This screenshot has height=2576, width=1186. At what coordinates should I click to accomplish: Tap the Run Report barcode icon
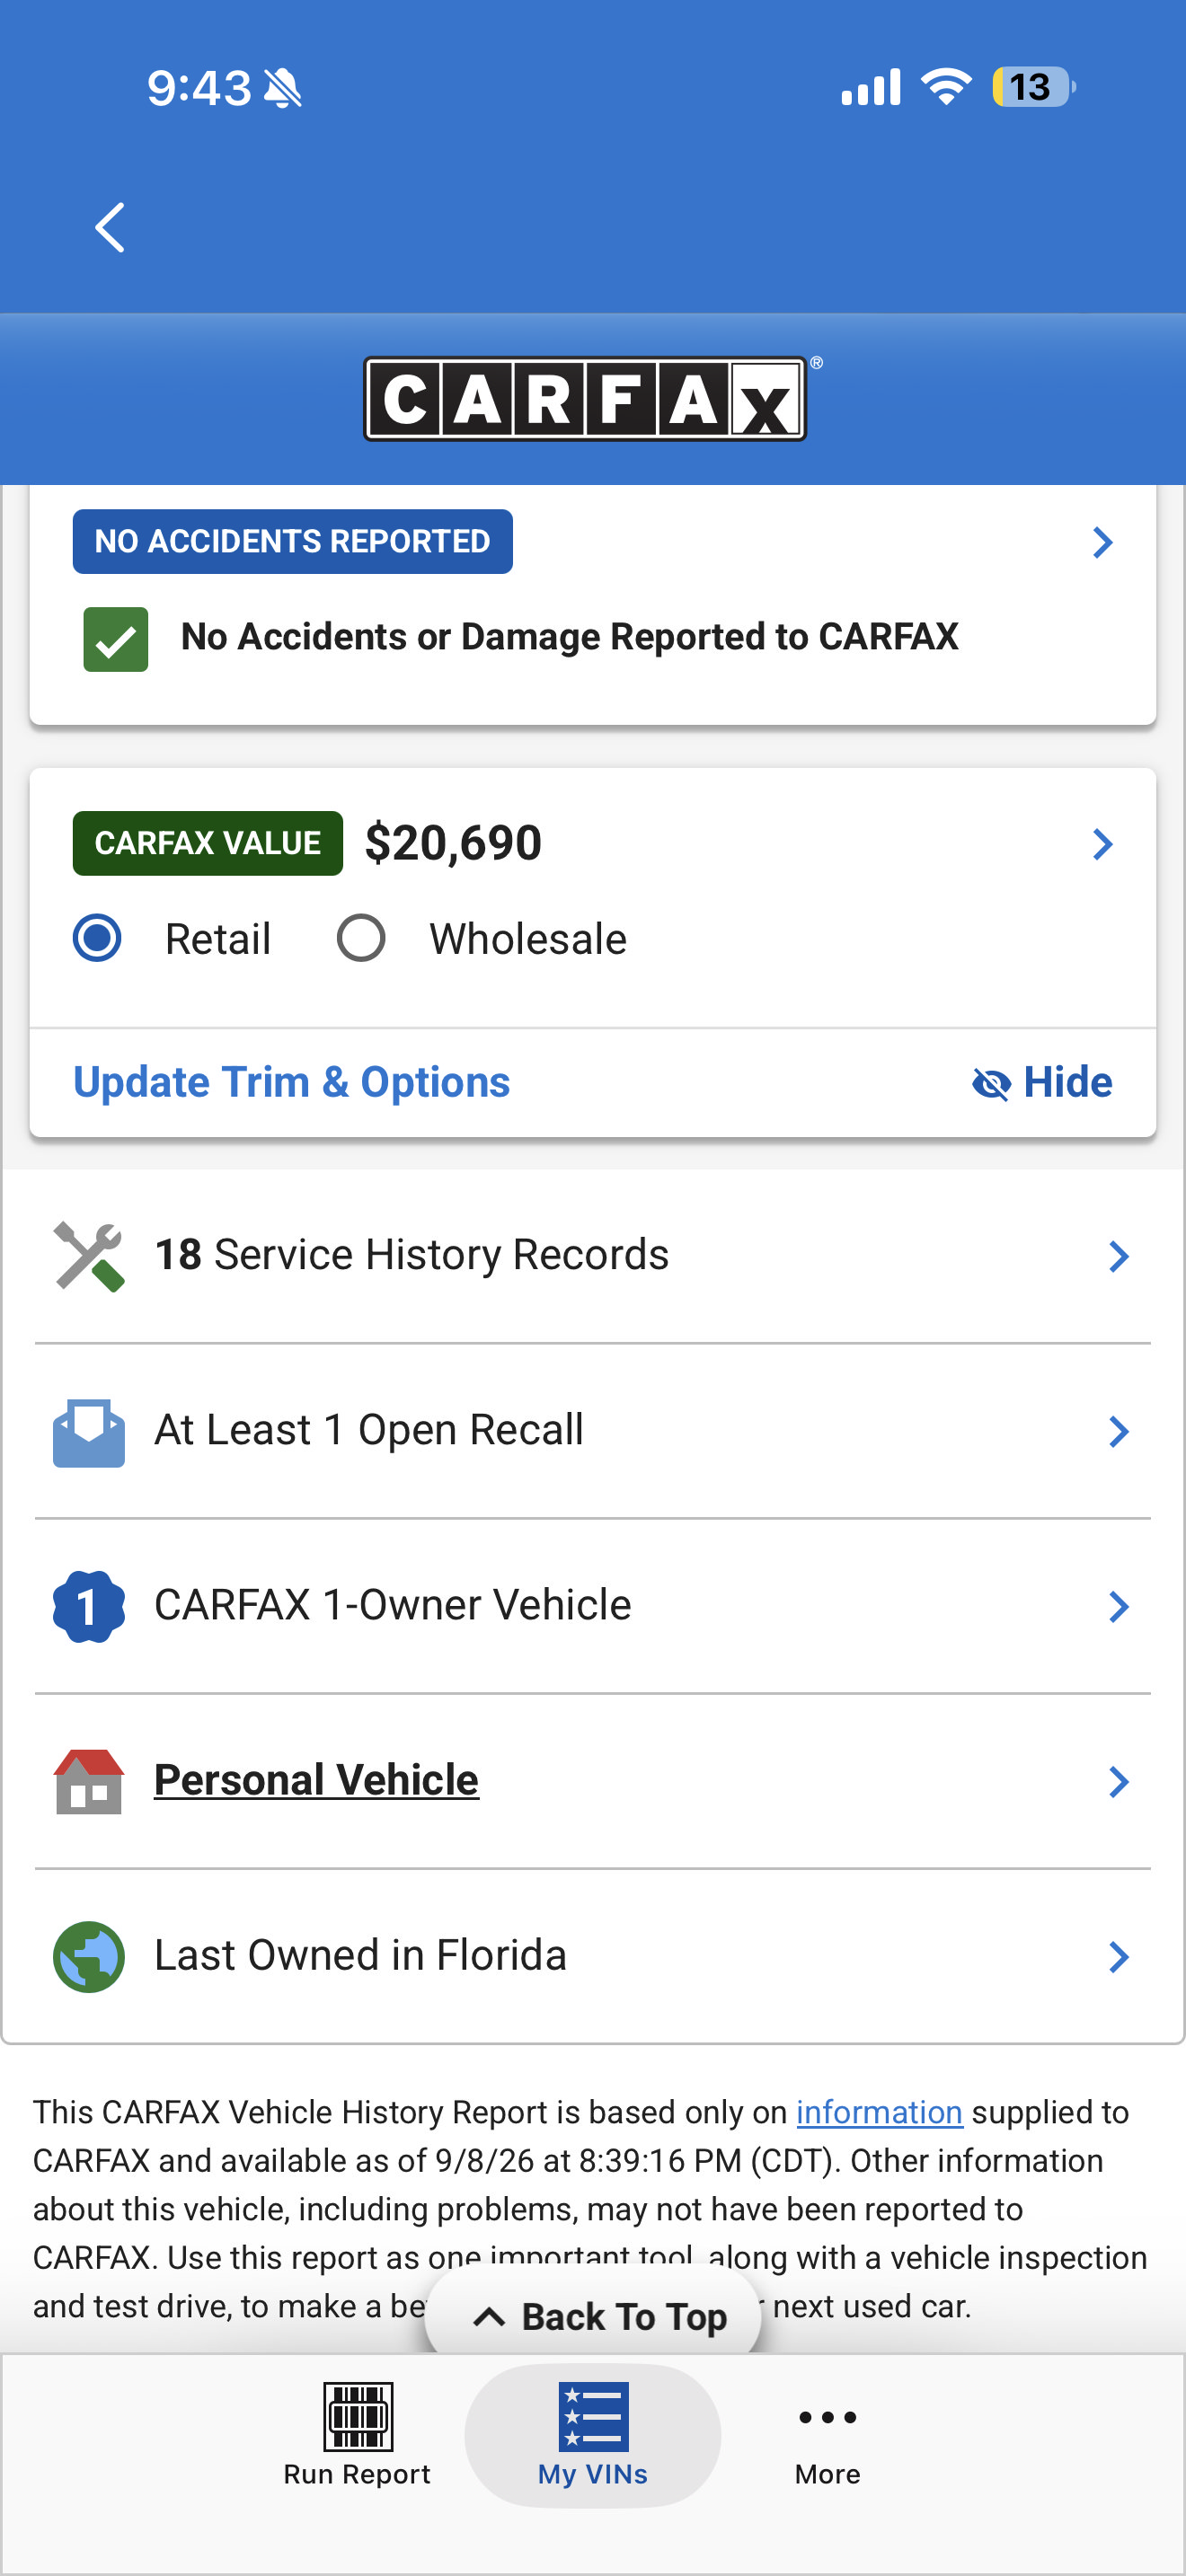point(358,2415)
